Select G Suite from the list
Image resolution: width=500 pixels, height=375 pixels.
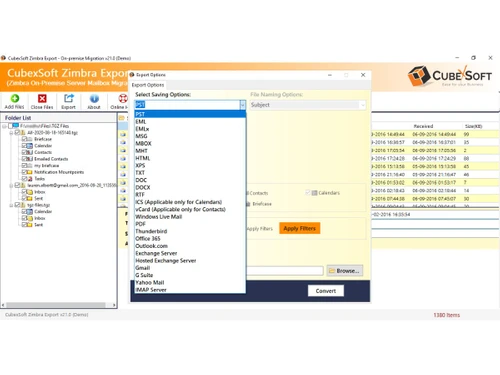coord(190,275)
